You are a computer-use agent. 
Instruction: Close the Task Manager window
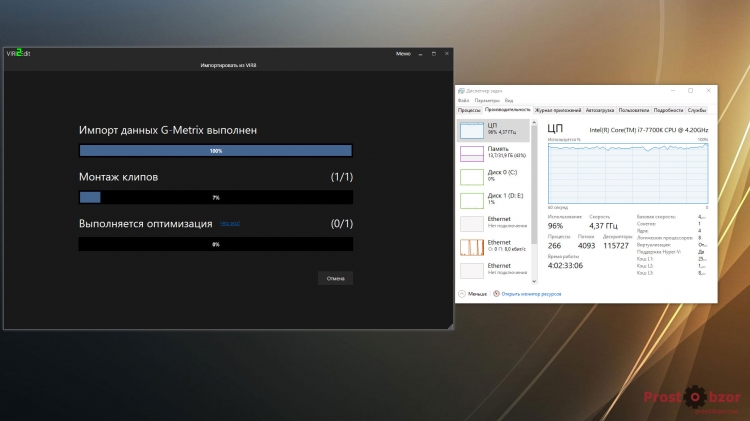tap(708, 90)
